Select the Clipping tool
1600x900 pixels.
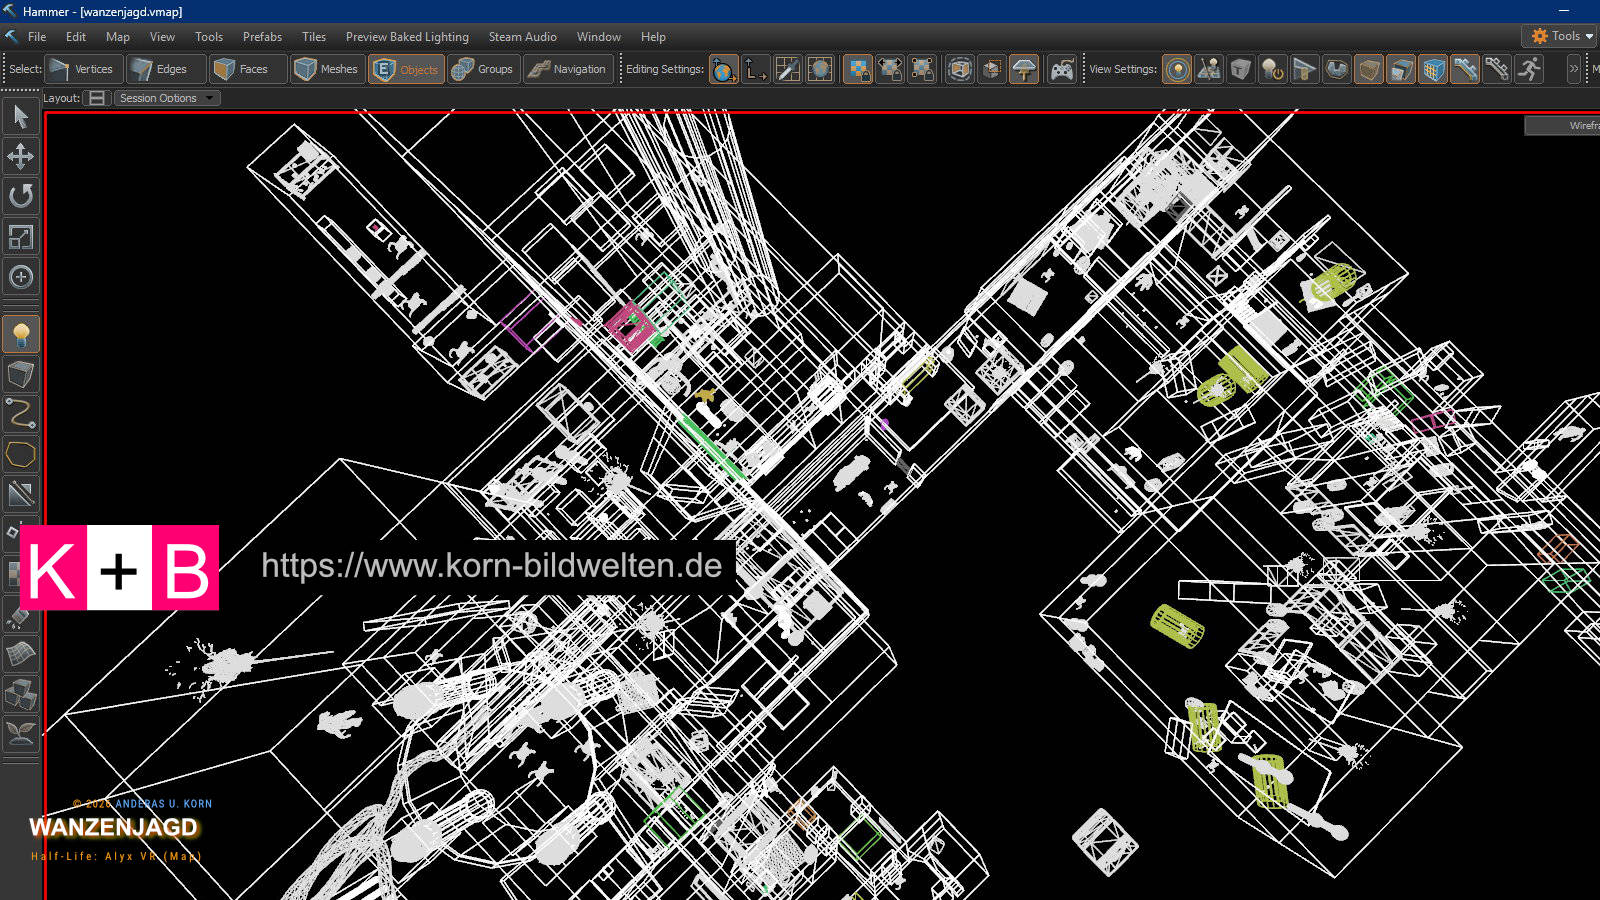click(x=20, y=494)
